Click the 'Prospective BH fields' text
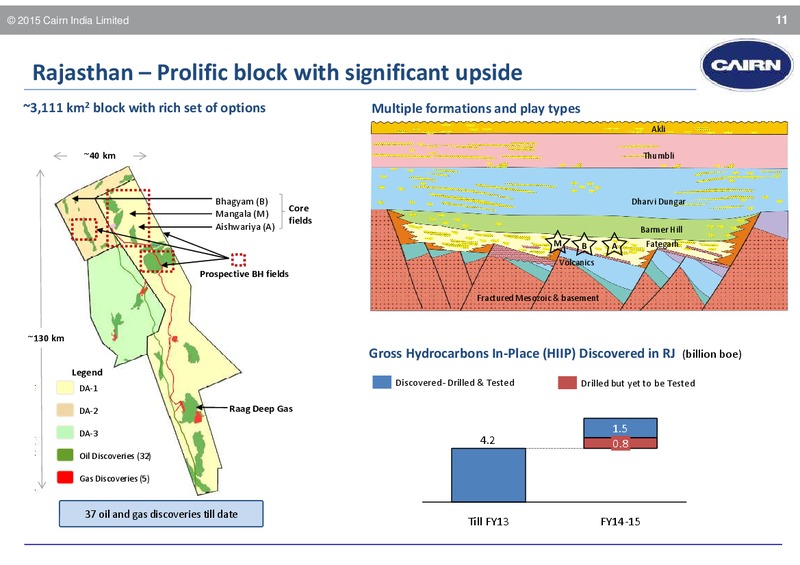 point(244,274)
